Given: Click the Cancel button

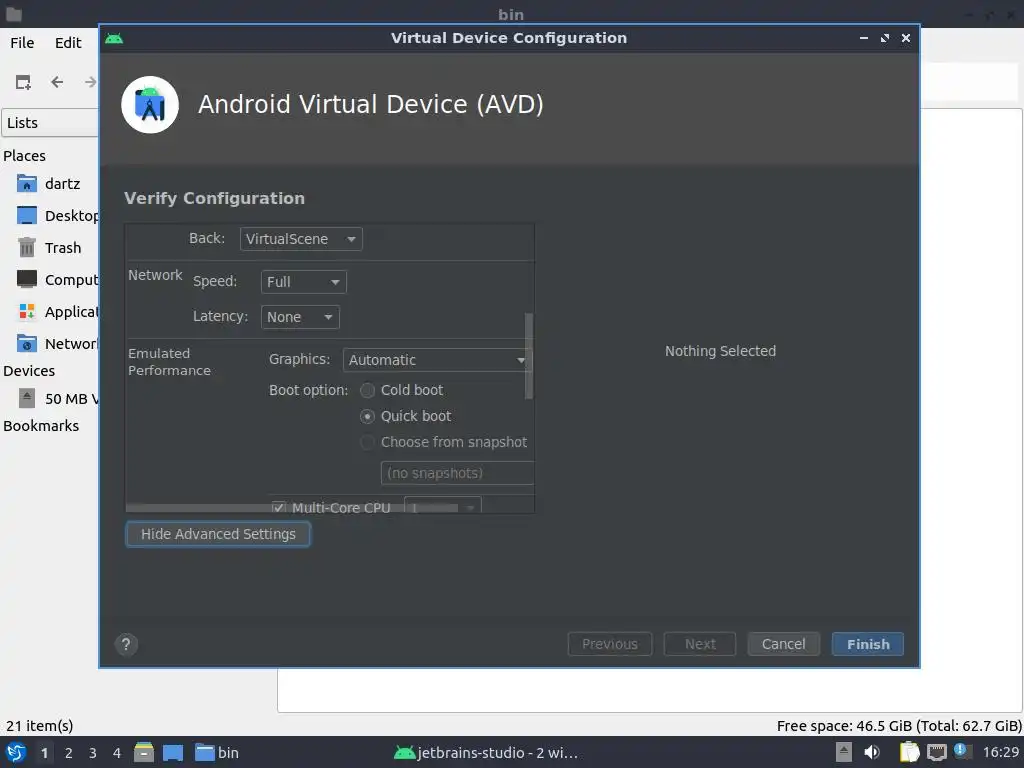Looking at the screenshot, I should click(x=784, y=645).
